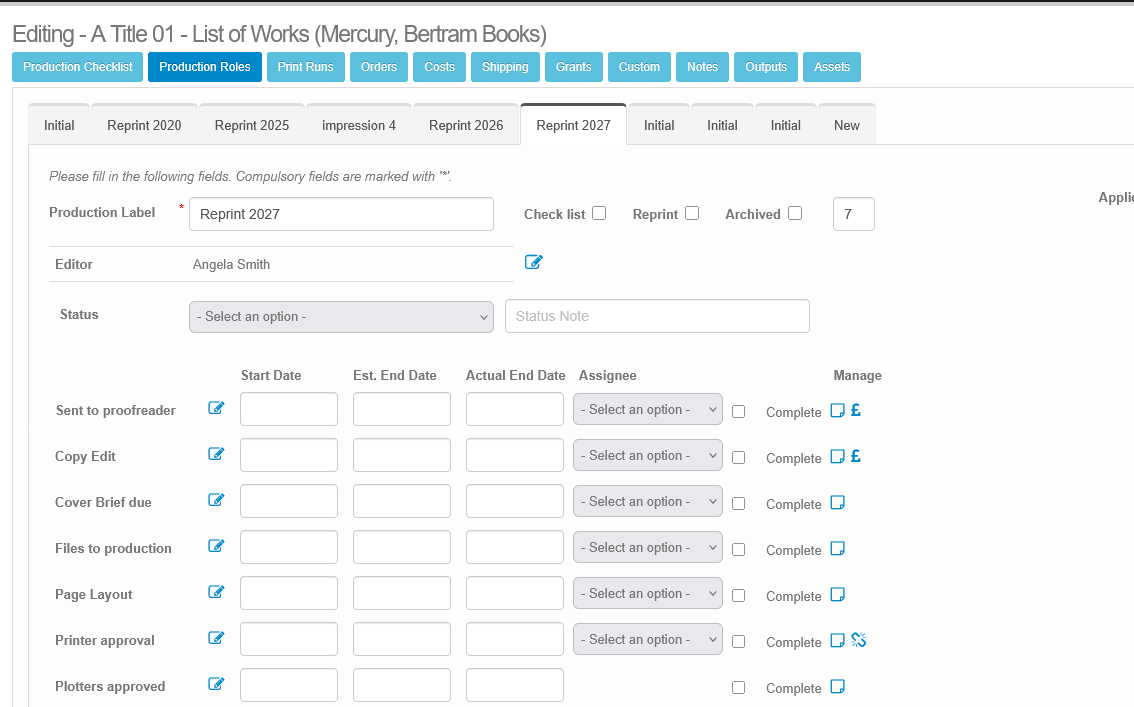Click the edit icon beside Cover Brief due

[x=216, y=500]
